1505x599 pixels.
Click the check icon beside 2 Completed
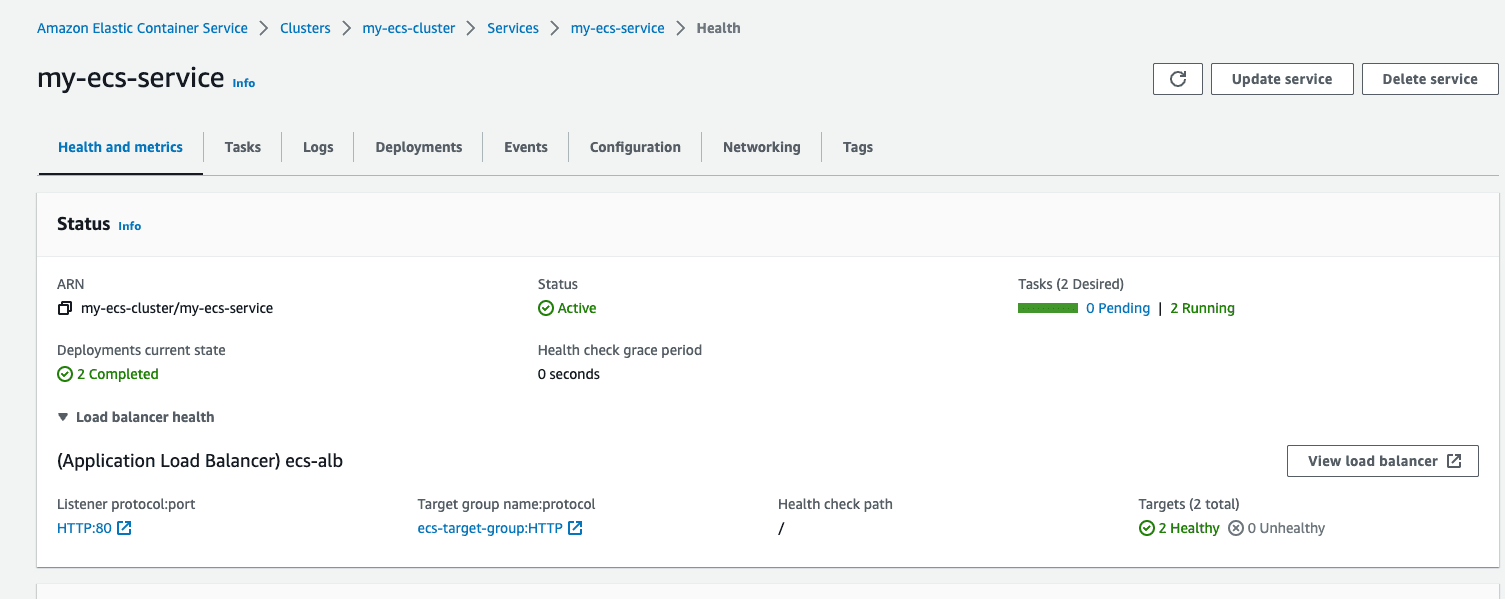point(66,373)
